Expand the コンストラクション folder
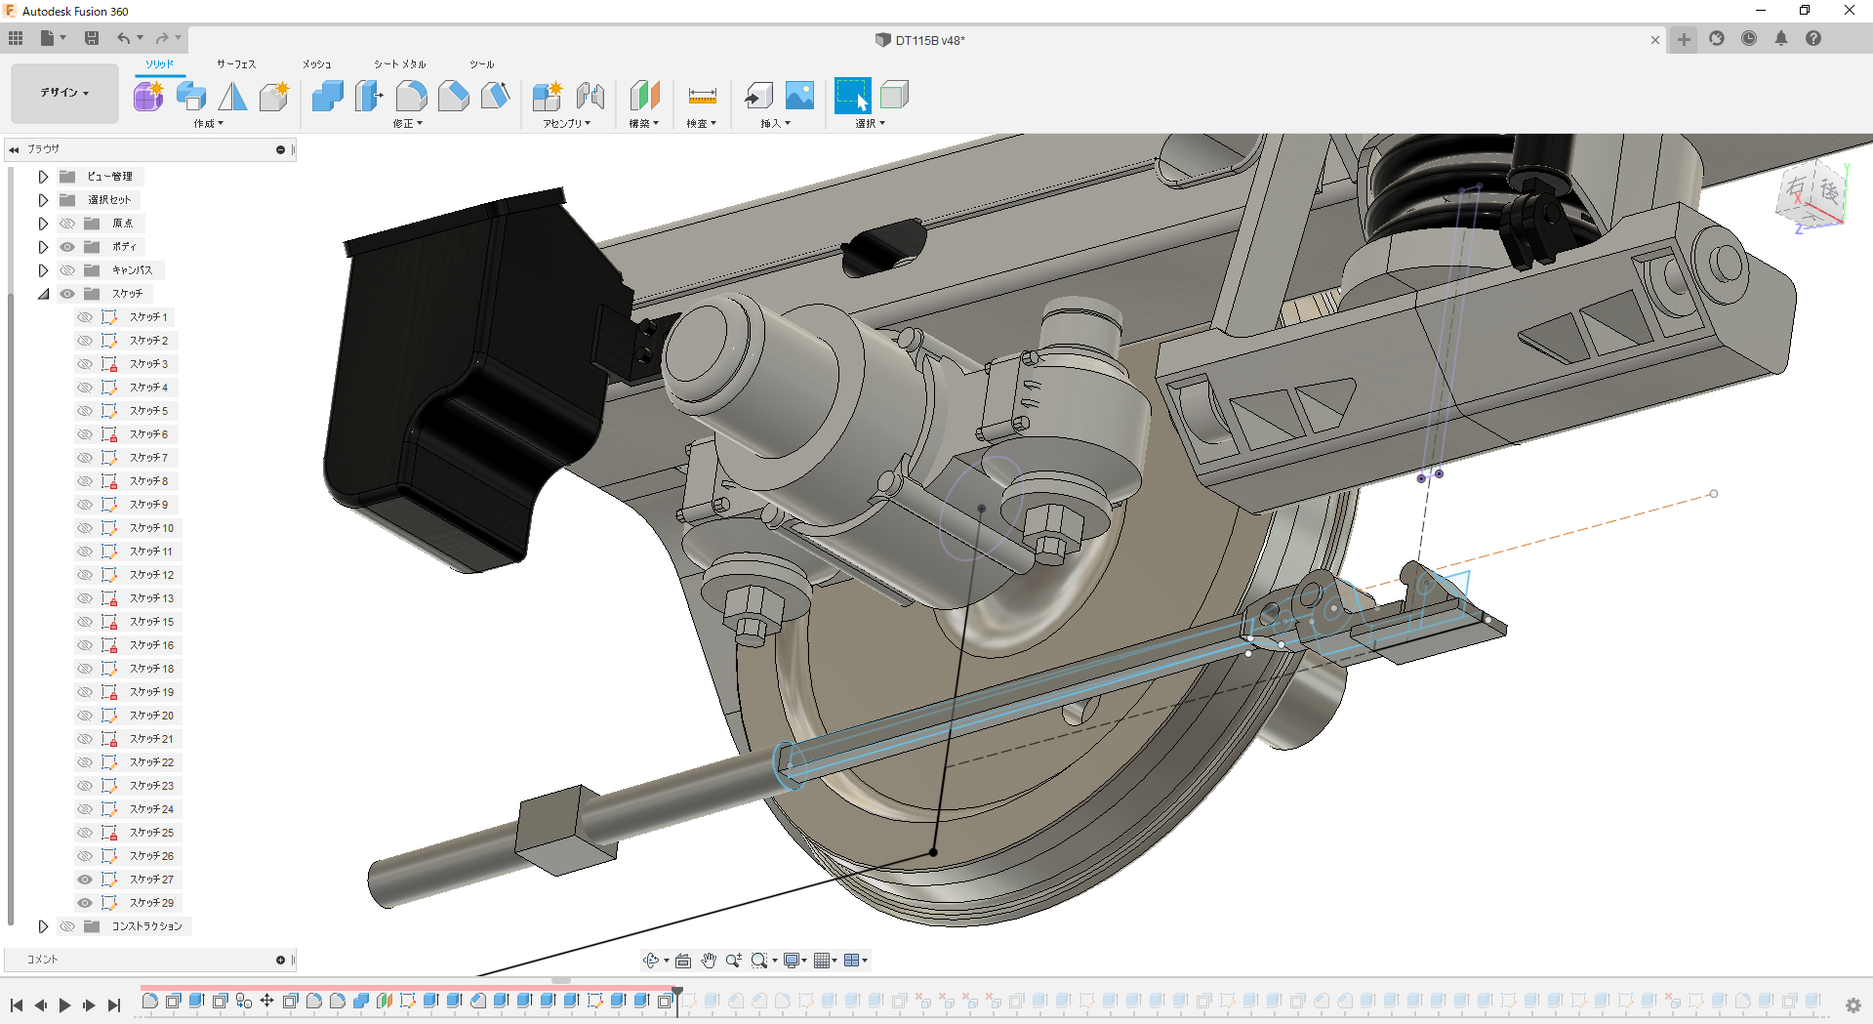 pos(43,926)
